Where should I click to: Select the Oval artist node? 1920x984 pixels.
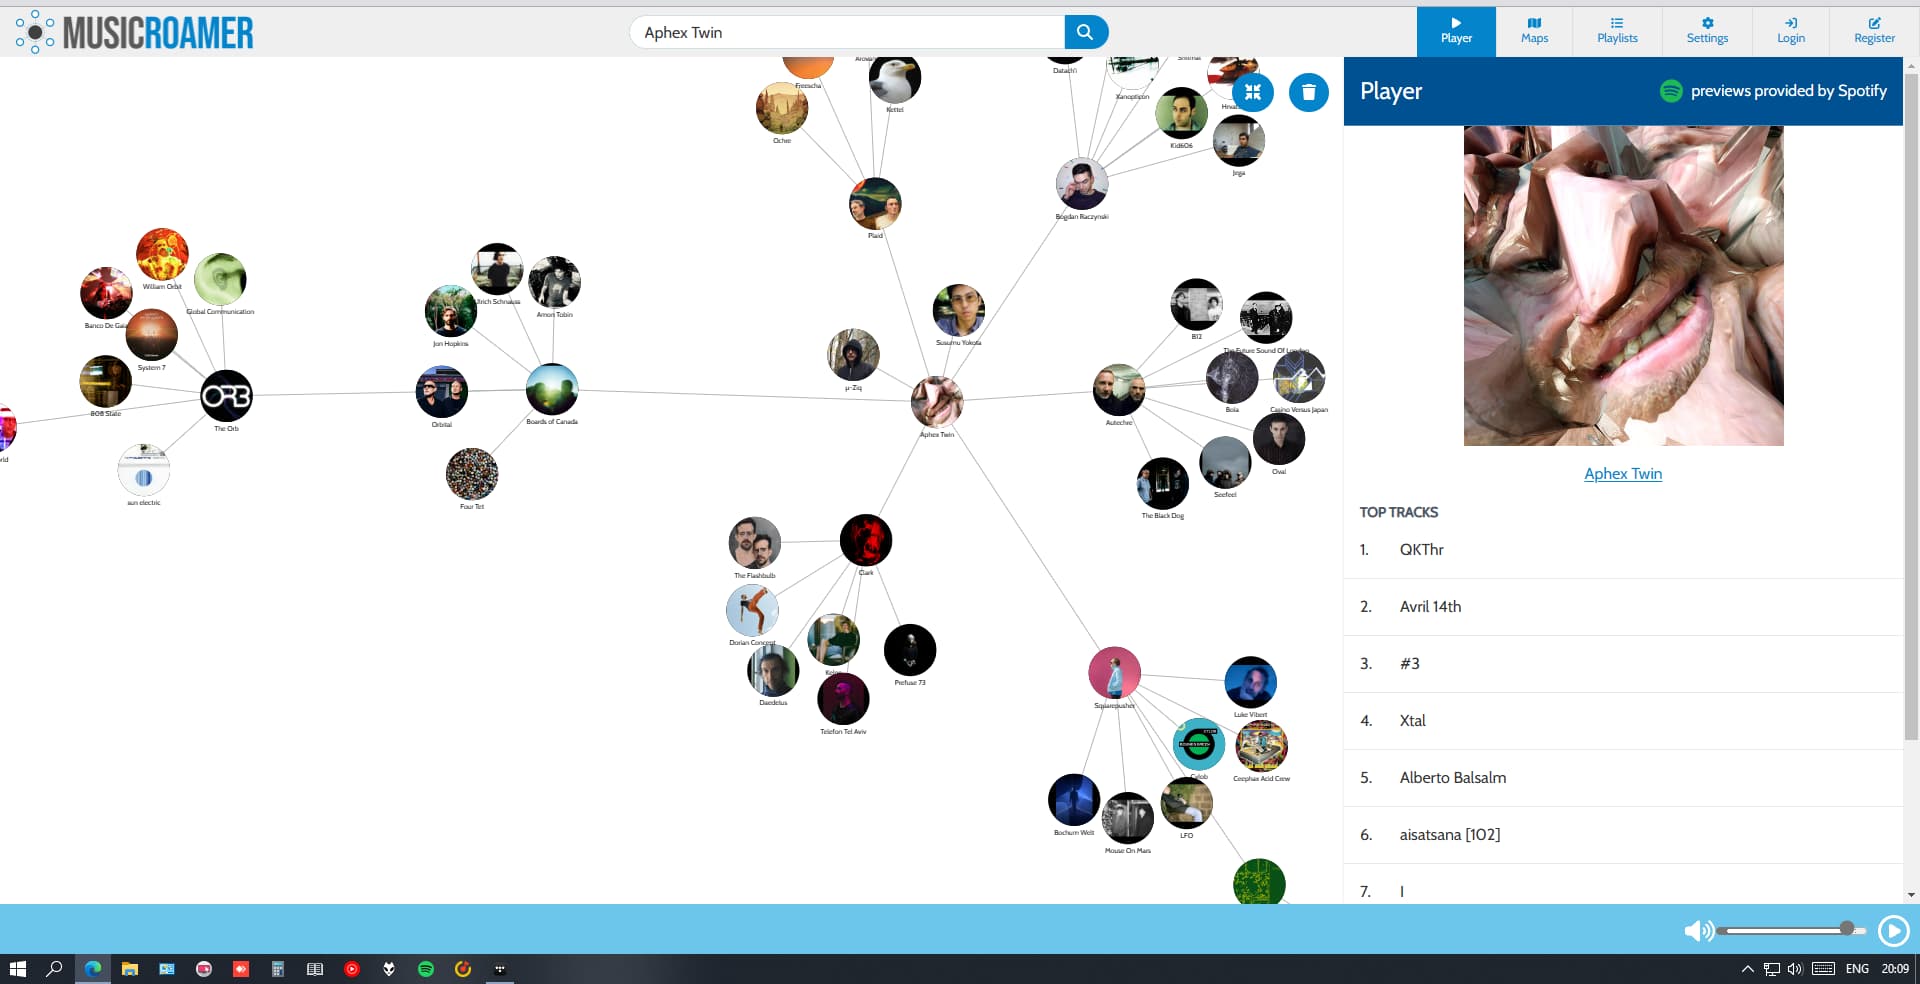click(x=1279, y=439)
